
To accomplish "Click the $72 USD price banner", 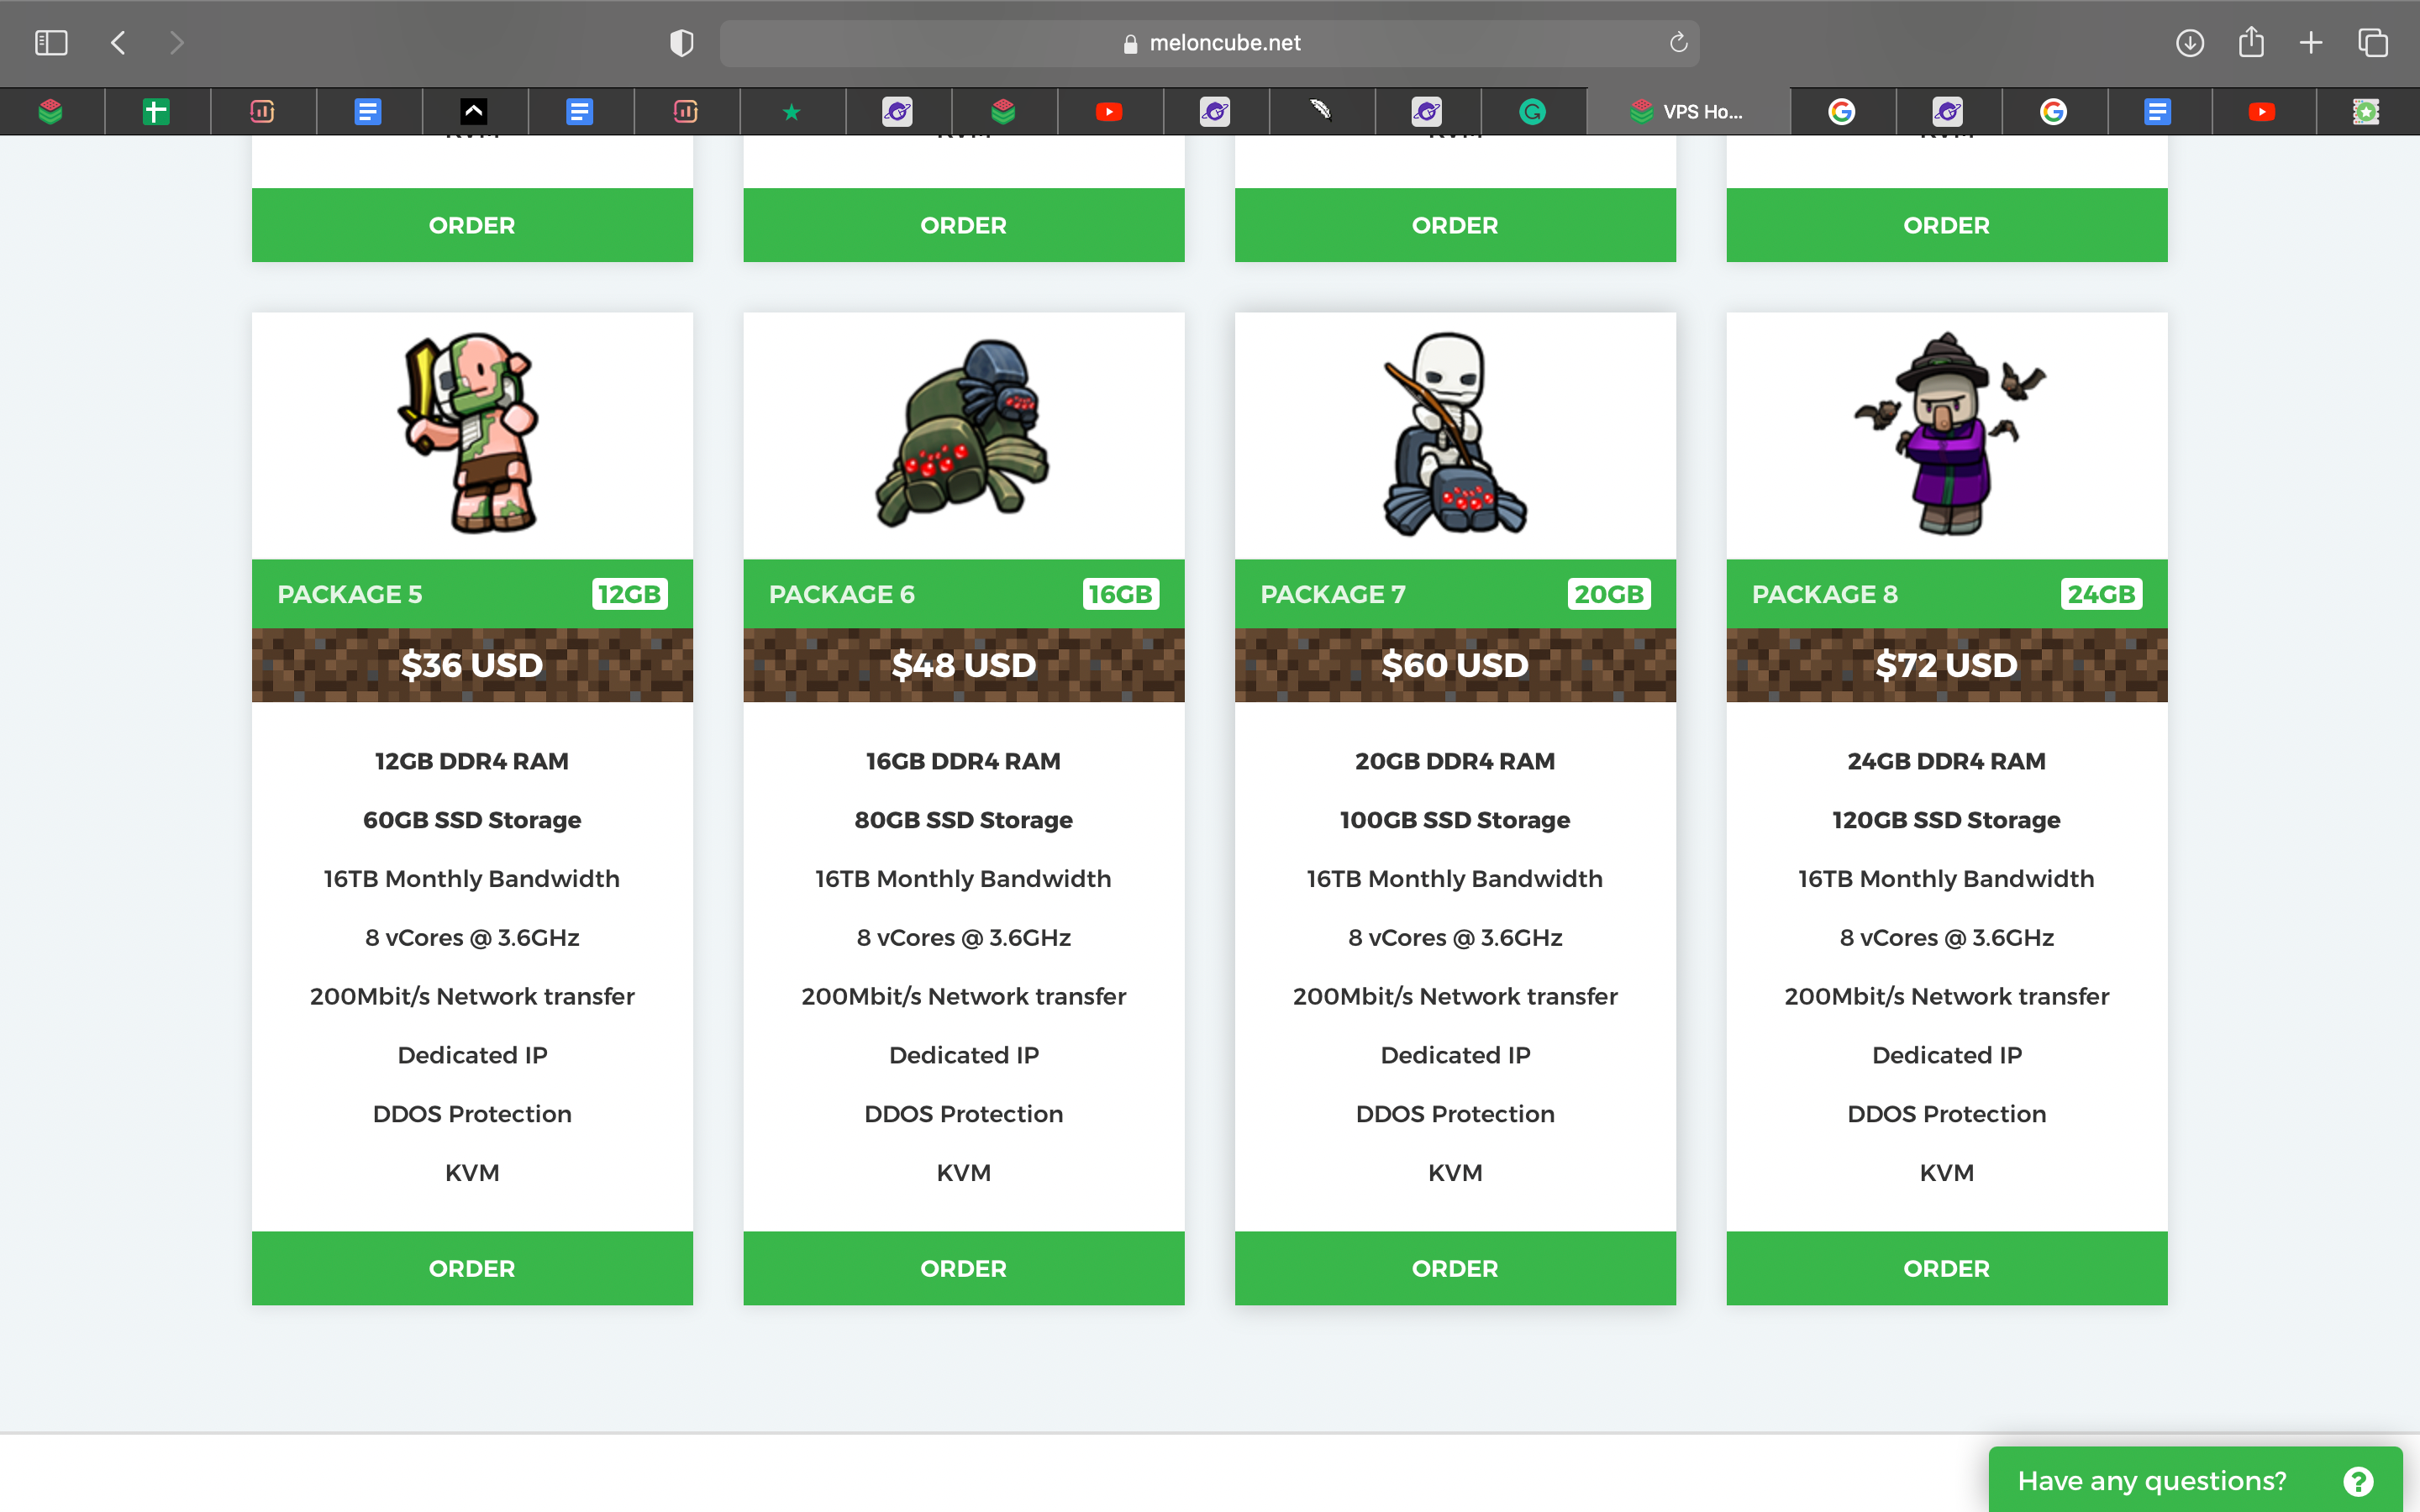I will (1947, 665).
